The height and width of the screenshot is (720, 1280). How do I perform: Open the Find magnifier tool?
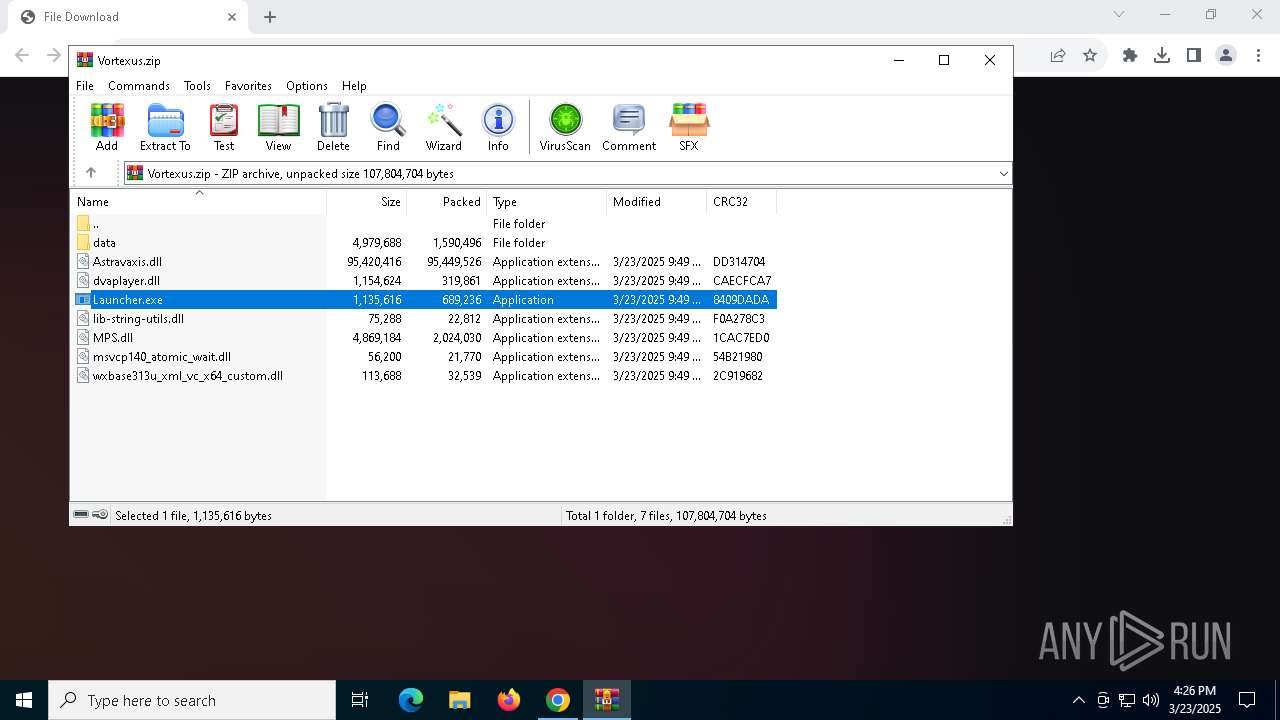(388, 127)
